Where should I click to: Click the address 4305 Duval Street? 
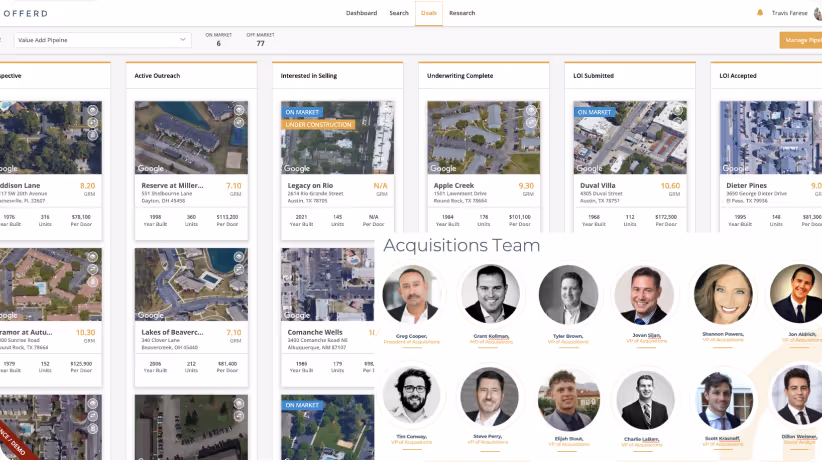(601, 194)
